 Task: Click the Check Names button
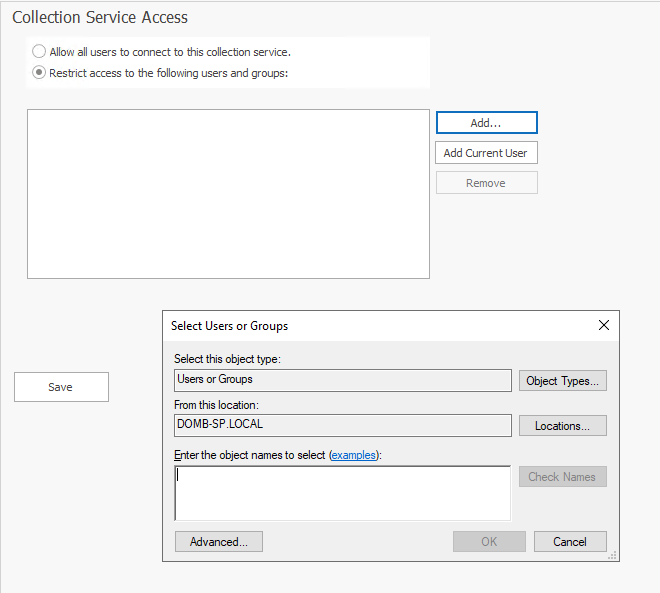[562, 477]
